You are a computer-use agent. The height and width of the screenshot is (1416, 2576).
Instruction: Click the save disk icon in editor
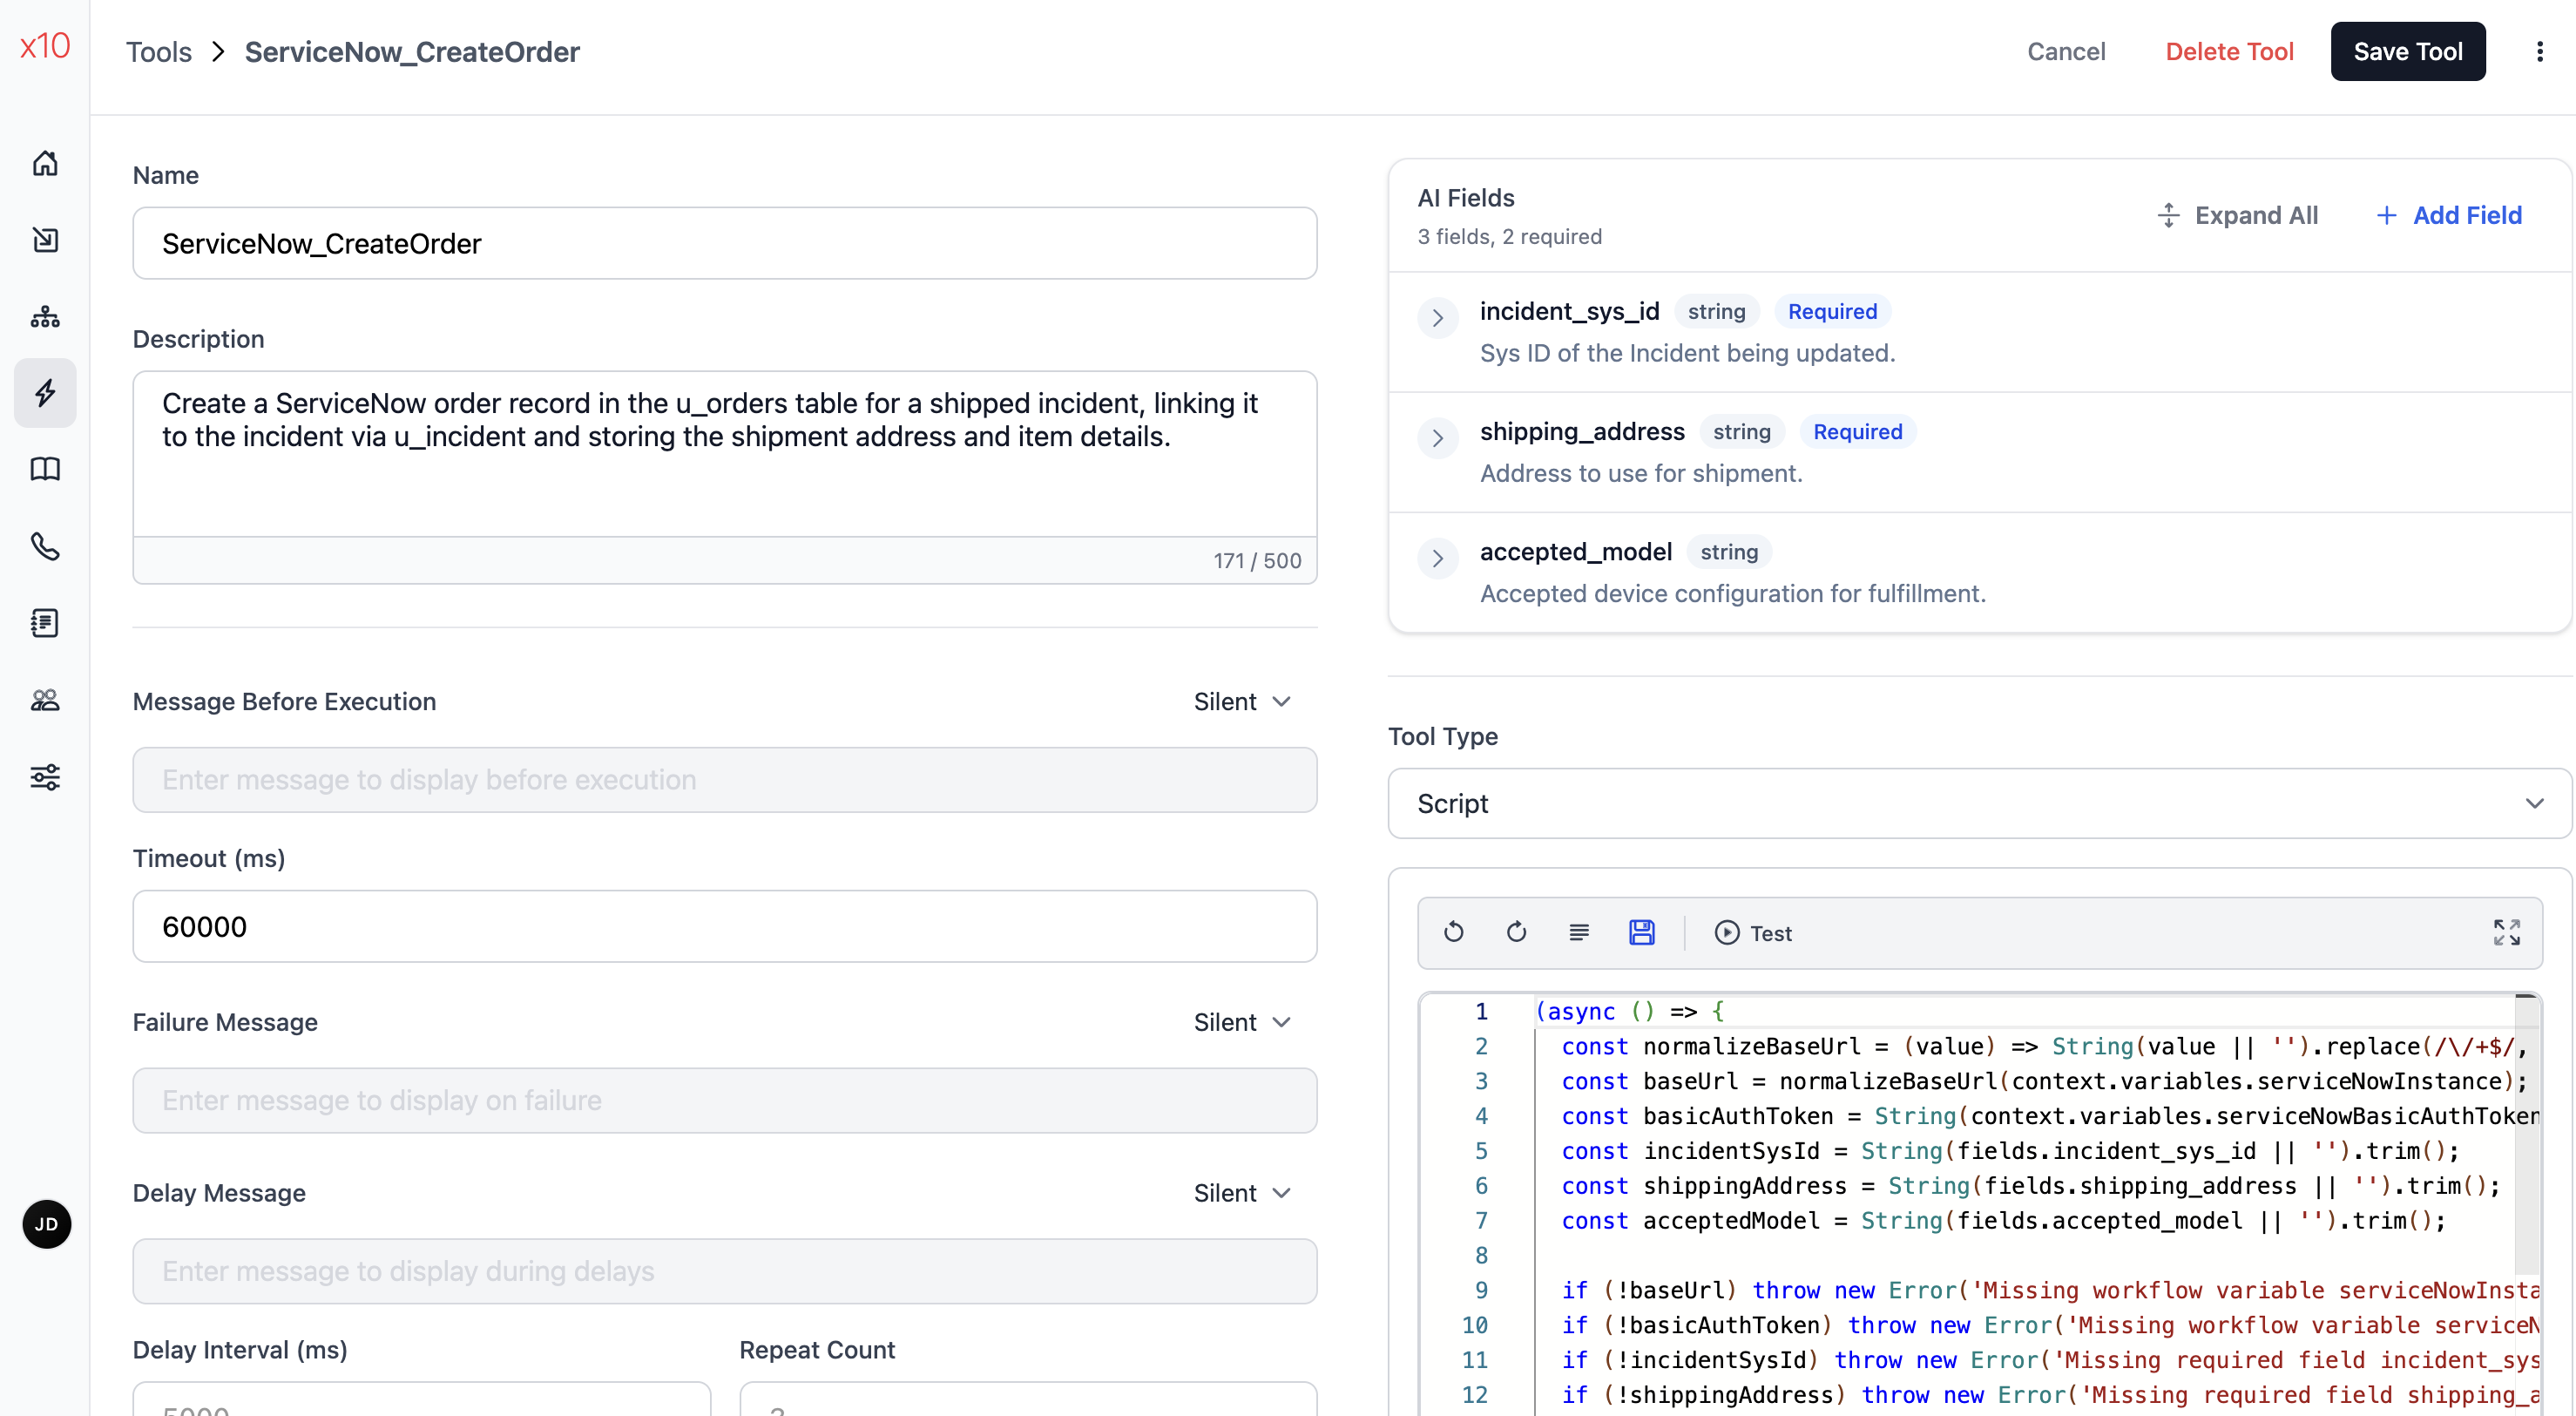click(1642, 932)
